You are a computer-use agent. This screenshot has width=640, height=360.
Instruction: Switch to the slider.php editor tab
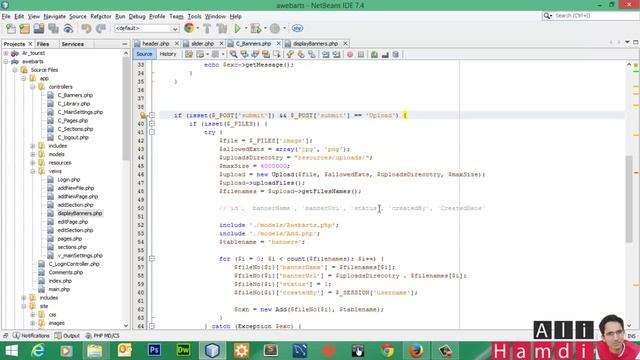click(202, 43)
